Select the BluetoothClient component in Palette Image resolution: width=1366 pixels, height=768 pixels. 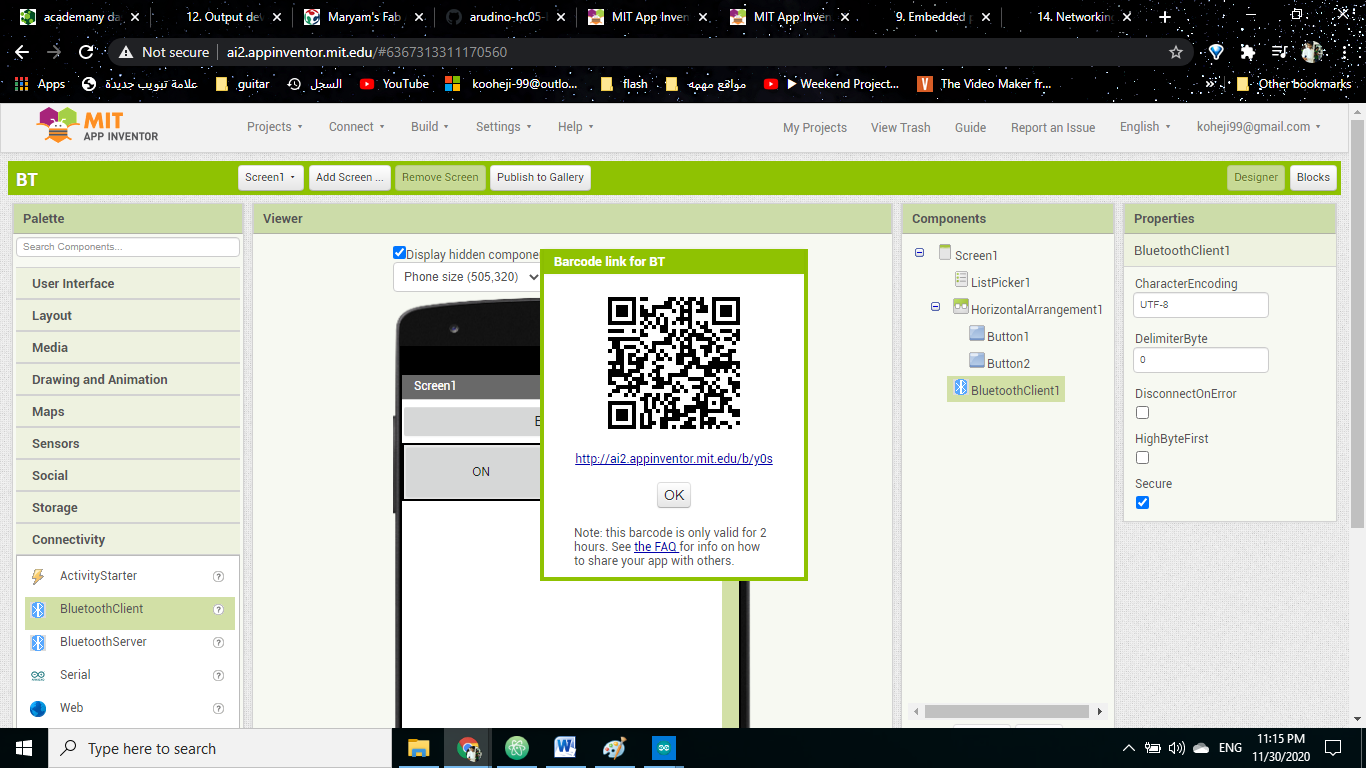click(100, 609)
